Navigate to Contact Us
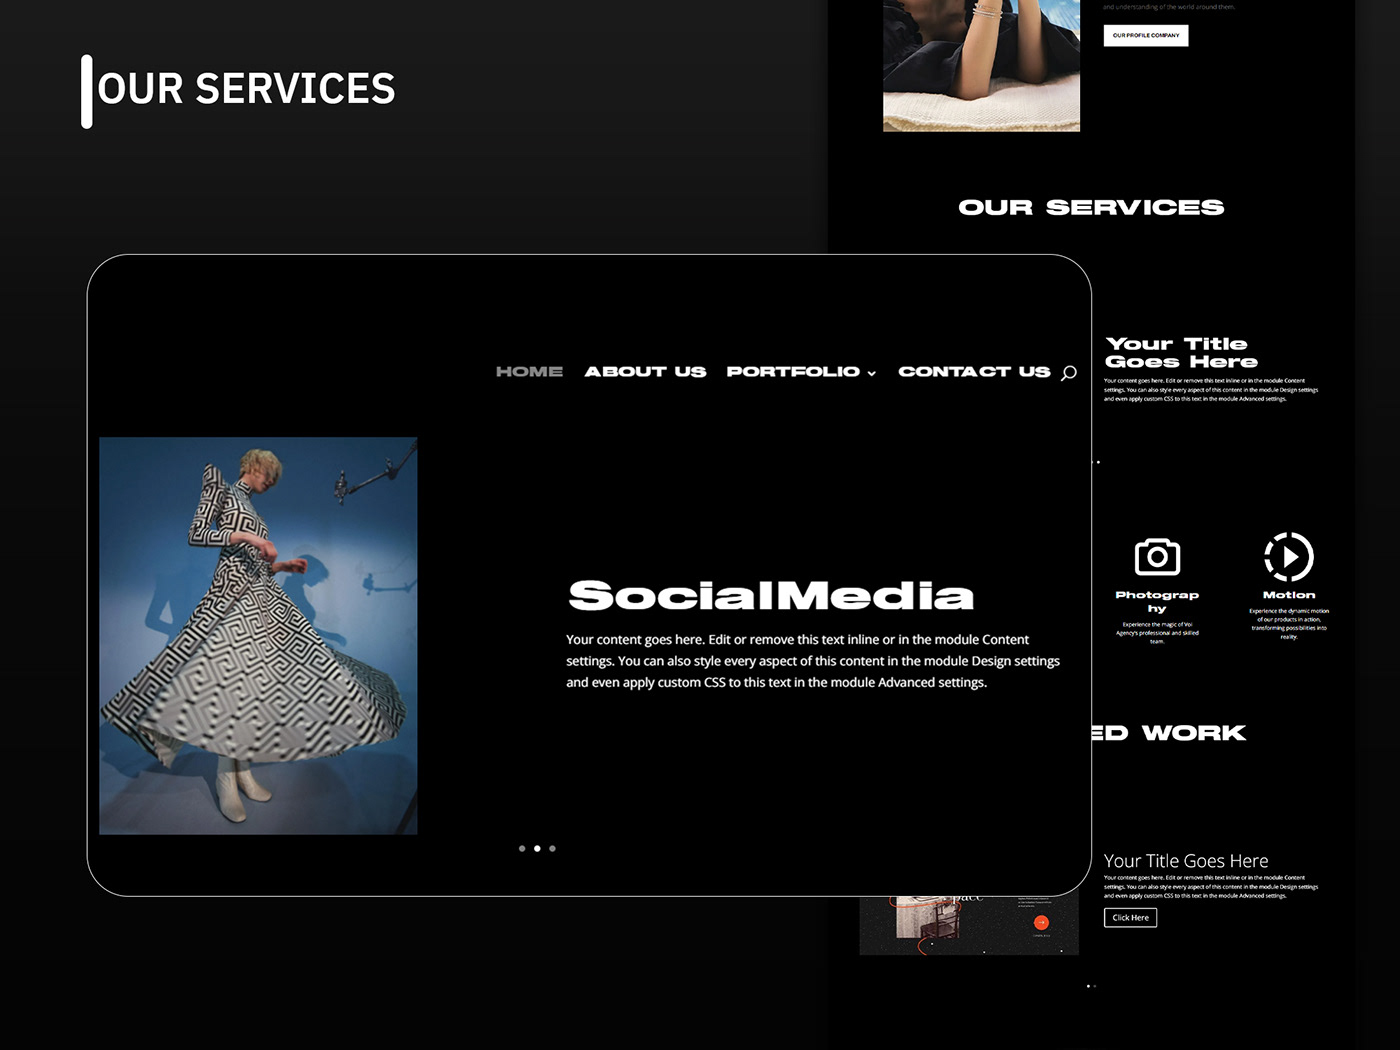Screen dimensions: 1400x1050 pos(973,372)
